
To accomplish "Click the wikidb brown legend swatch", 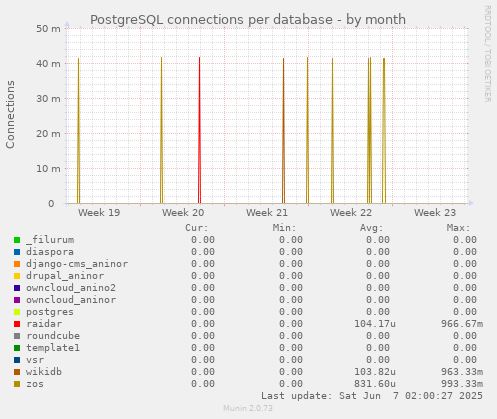I will [x=17, y=372].
